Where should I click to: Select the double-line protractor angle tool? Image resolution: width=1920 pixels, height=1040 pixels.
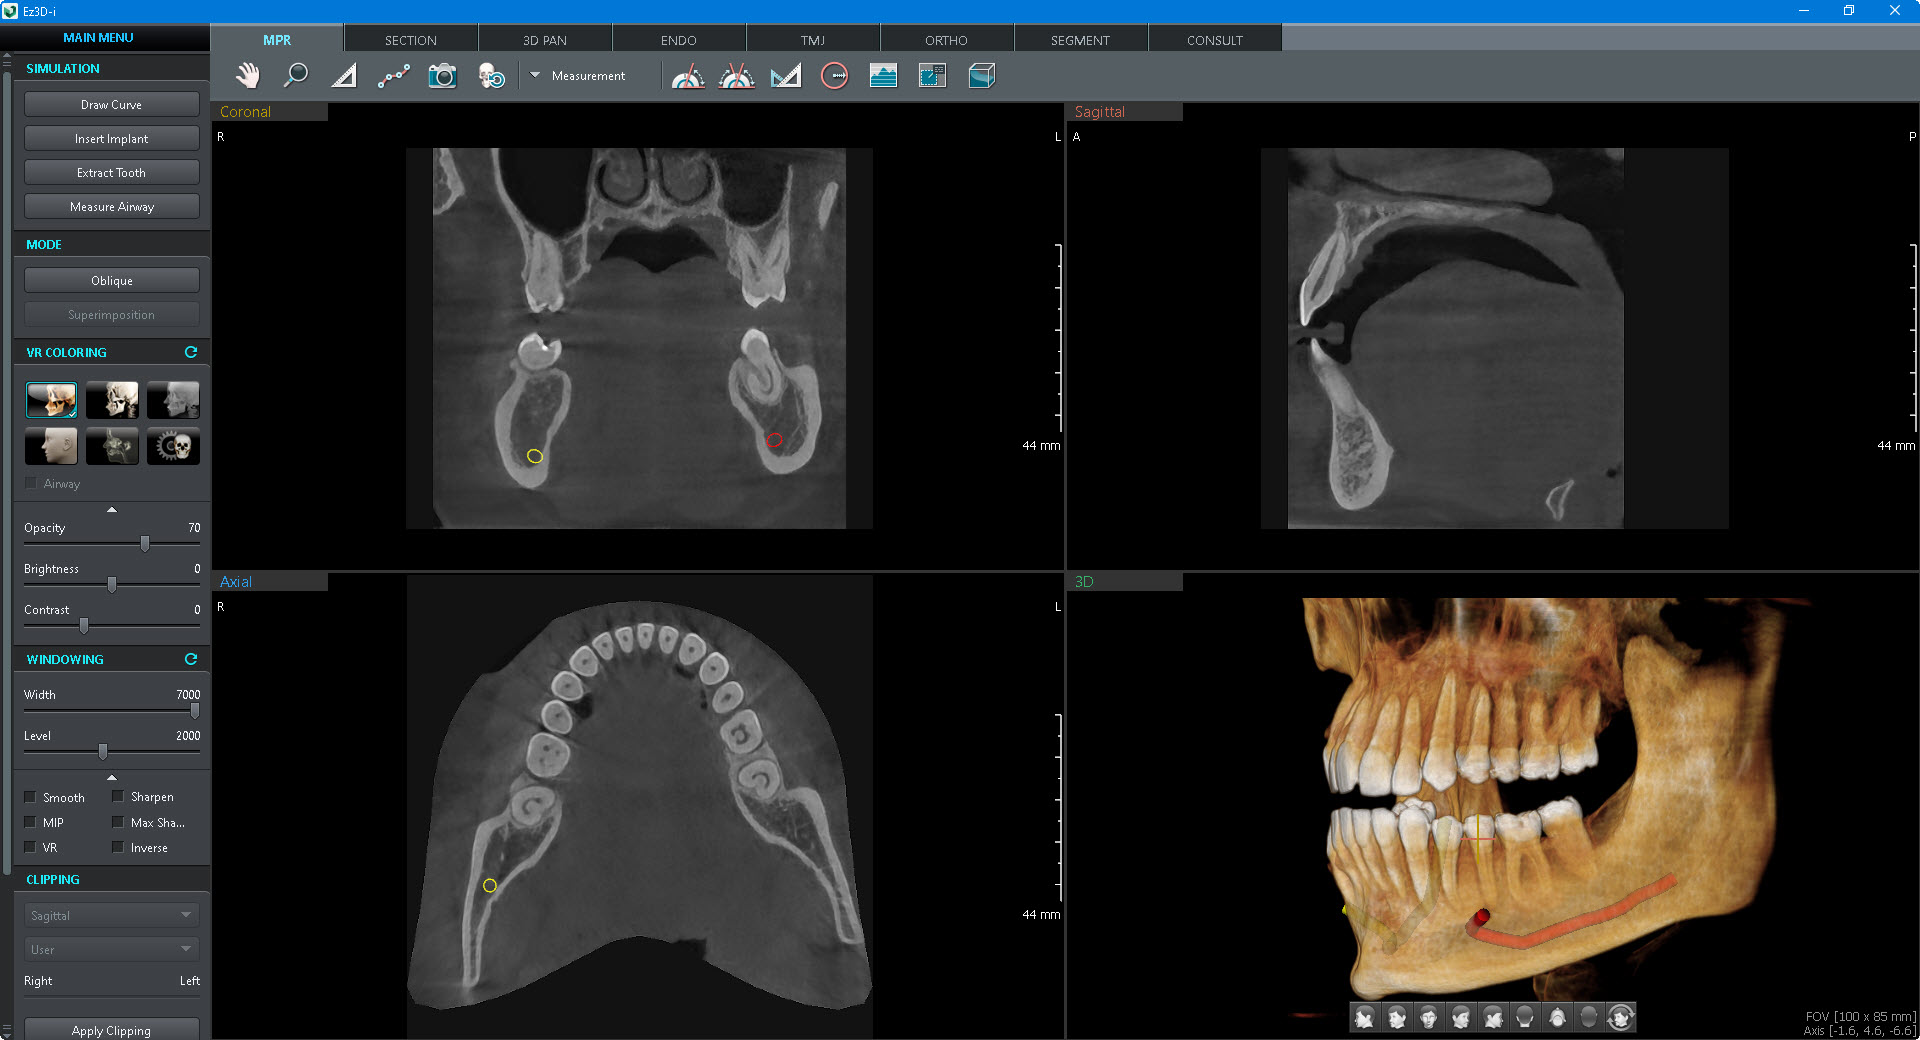click(x=737, y=76)
